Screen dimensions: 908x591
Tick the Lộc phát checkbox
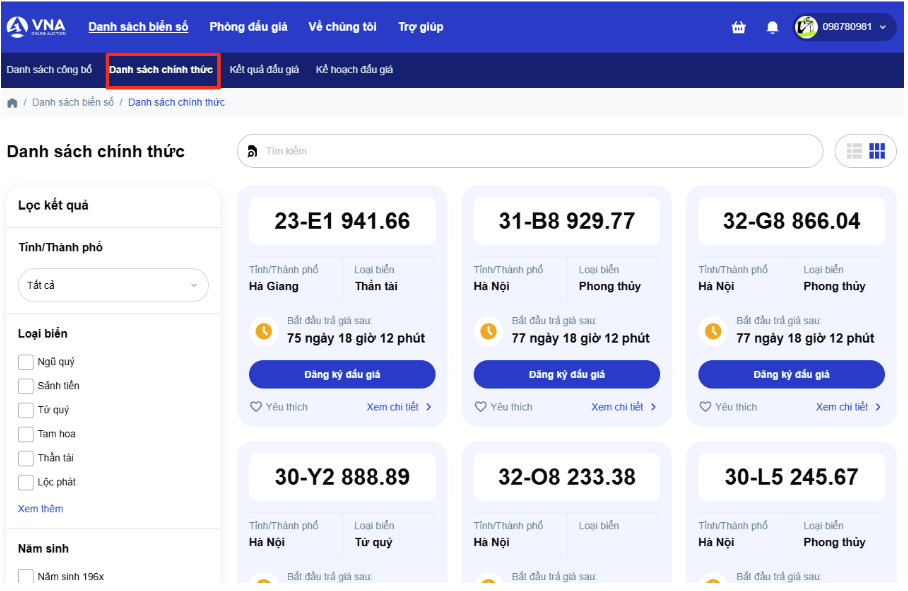click(x=25, y=483)
